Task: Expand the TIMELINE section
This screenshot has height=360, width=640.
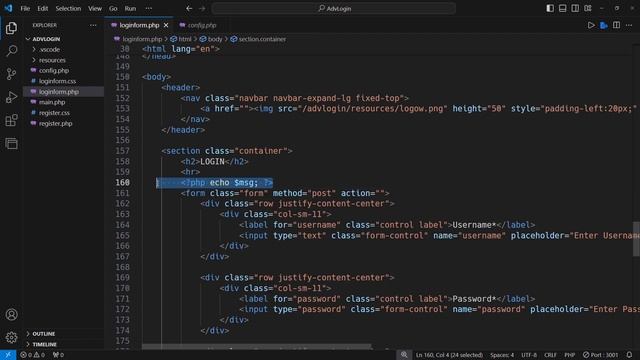Action: point(44,344)
